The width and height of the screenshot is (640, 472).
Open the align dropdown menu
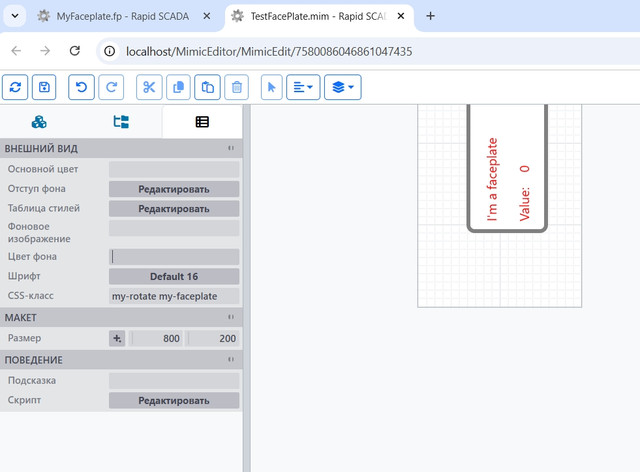pyautogui.click(x=303, y=87)
